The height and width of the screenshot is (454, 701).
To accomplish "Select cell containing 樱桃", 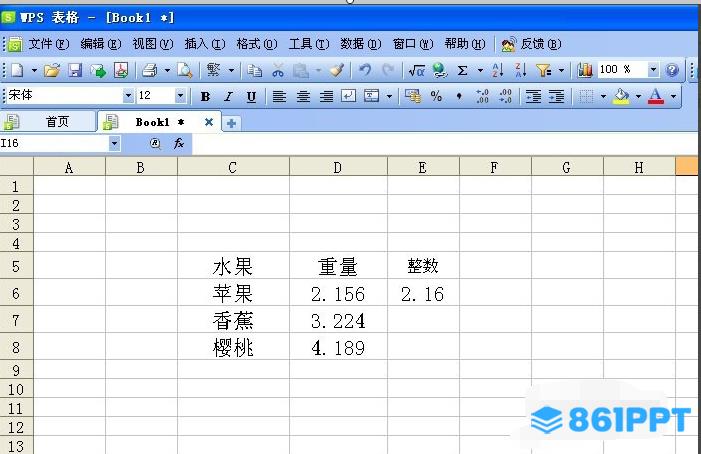I will 233,347.
